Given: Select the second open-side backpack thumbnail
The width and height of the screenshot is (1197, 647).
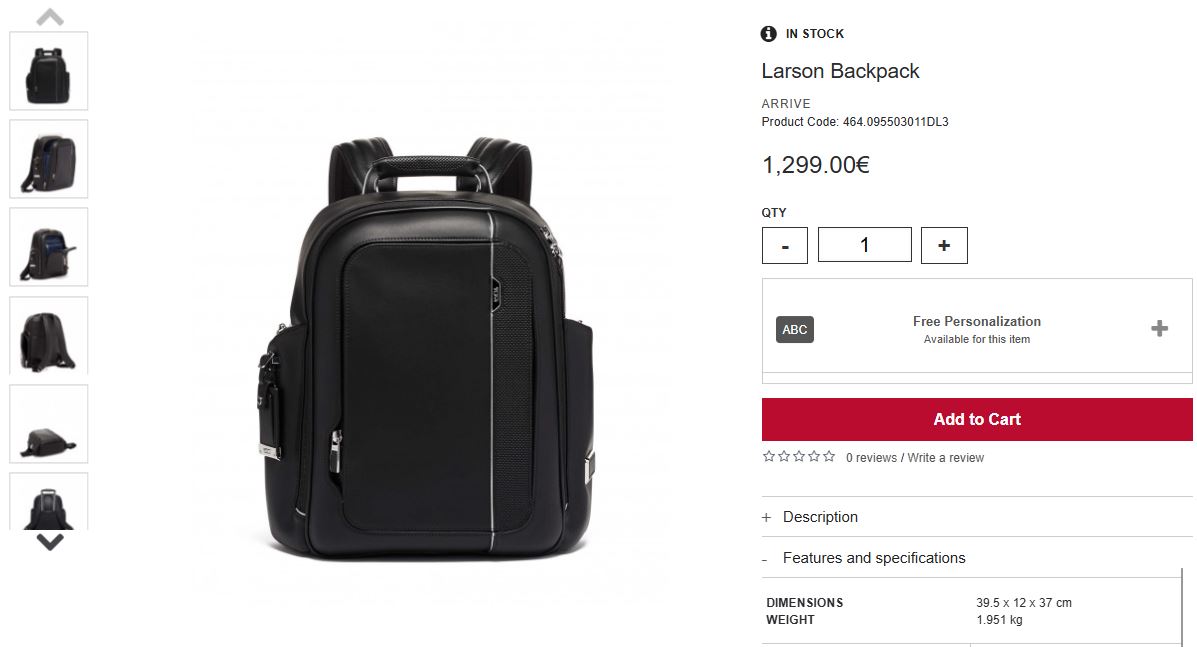Looking at the screenshot, I should click(49, 159).
